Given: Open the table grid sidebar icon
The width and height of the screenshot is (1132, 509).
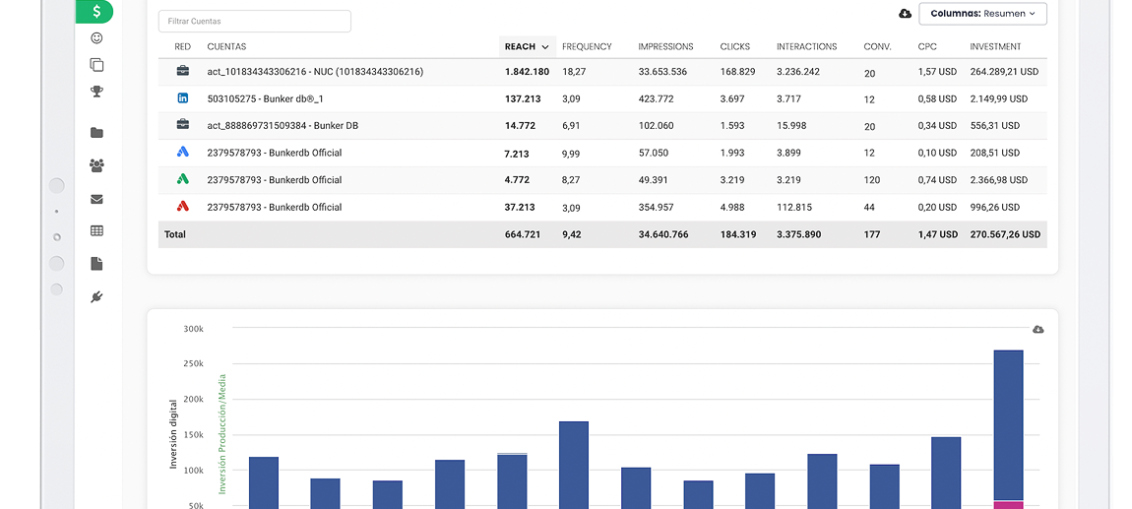Looking at the screenshot, I should click(96, 231).
